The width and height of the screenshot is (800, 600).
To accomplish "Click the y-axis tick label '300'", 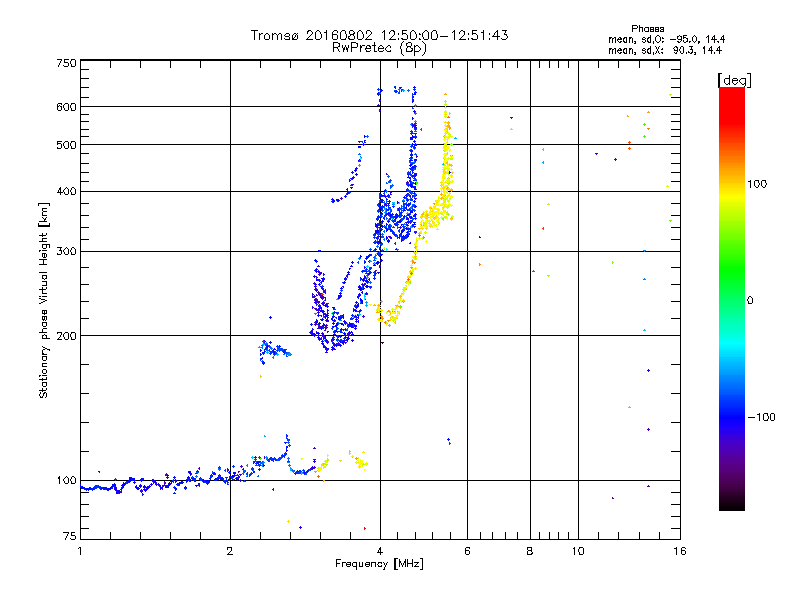I will coord(66,252).
